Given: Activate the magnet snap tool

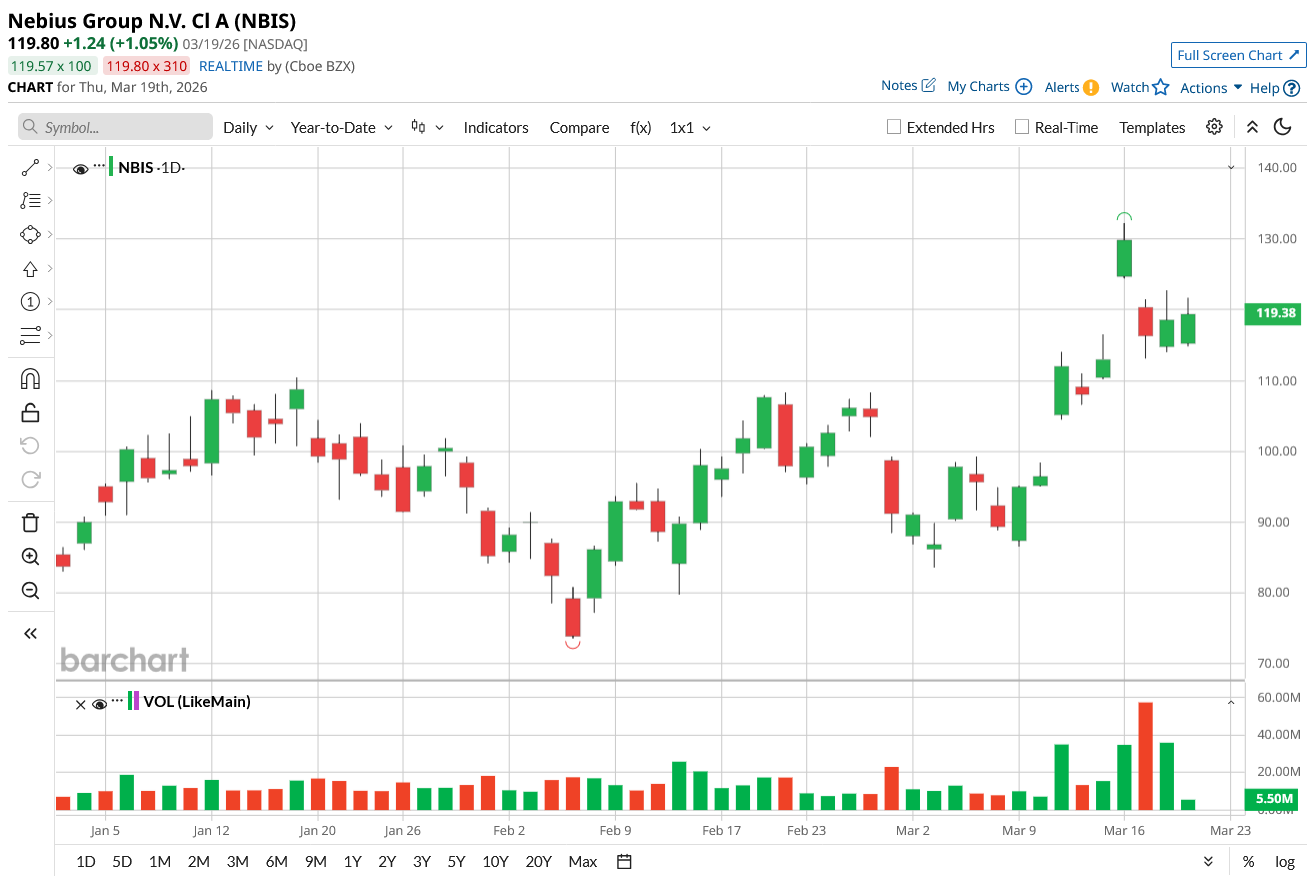Looking at the screenshot, I should click(x=30, y=379).
